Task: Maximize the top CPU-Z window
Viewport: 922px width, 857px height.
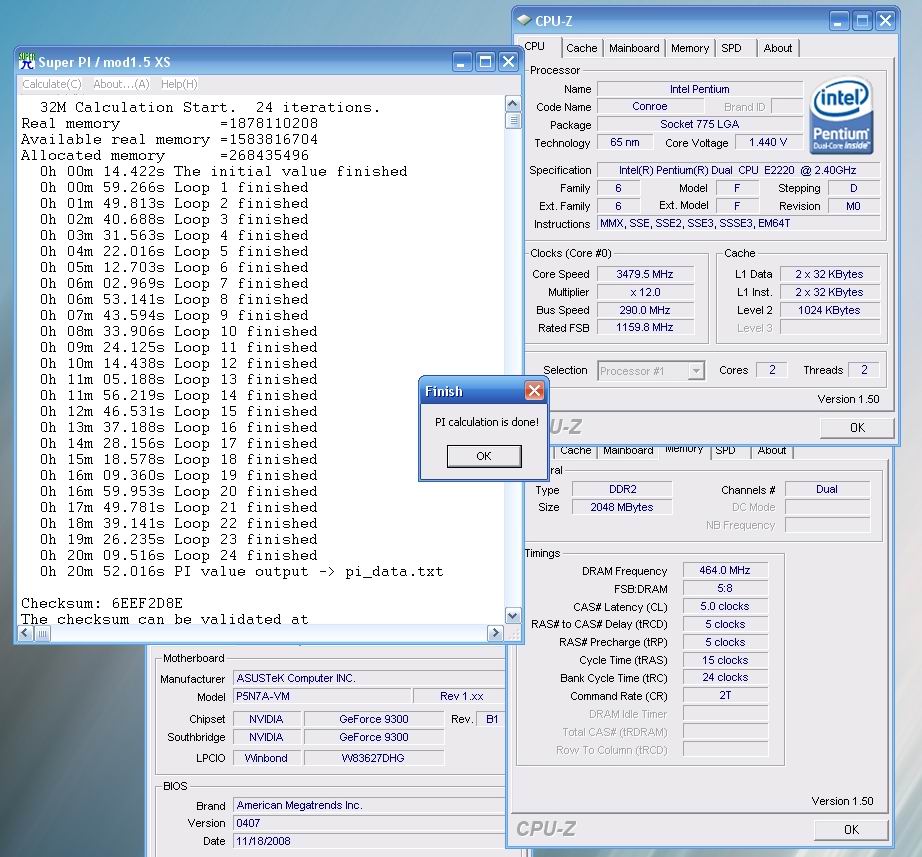Action: pyautogui.click(x=862, y=21)
